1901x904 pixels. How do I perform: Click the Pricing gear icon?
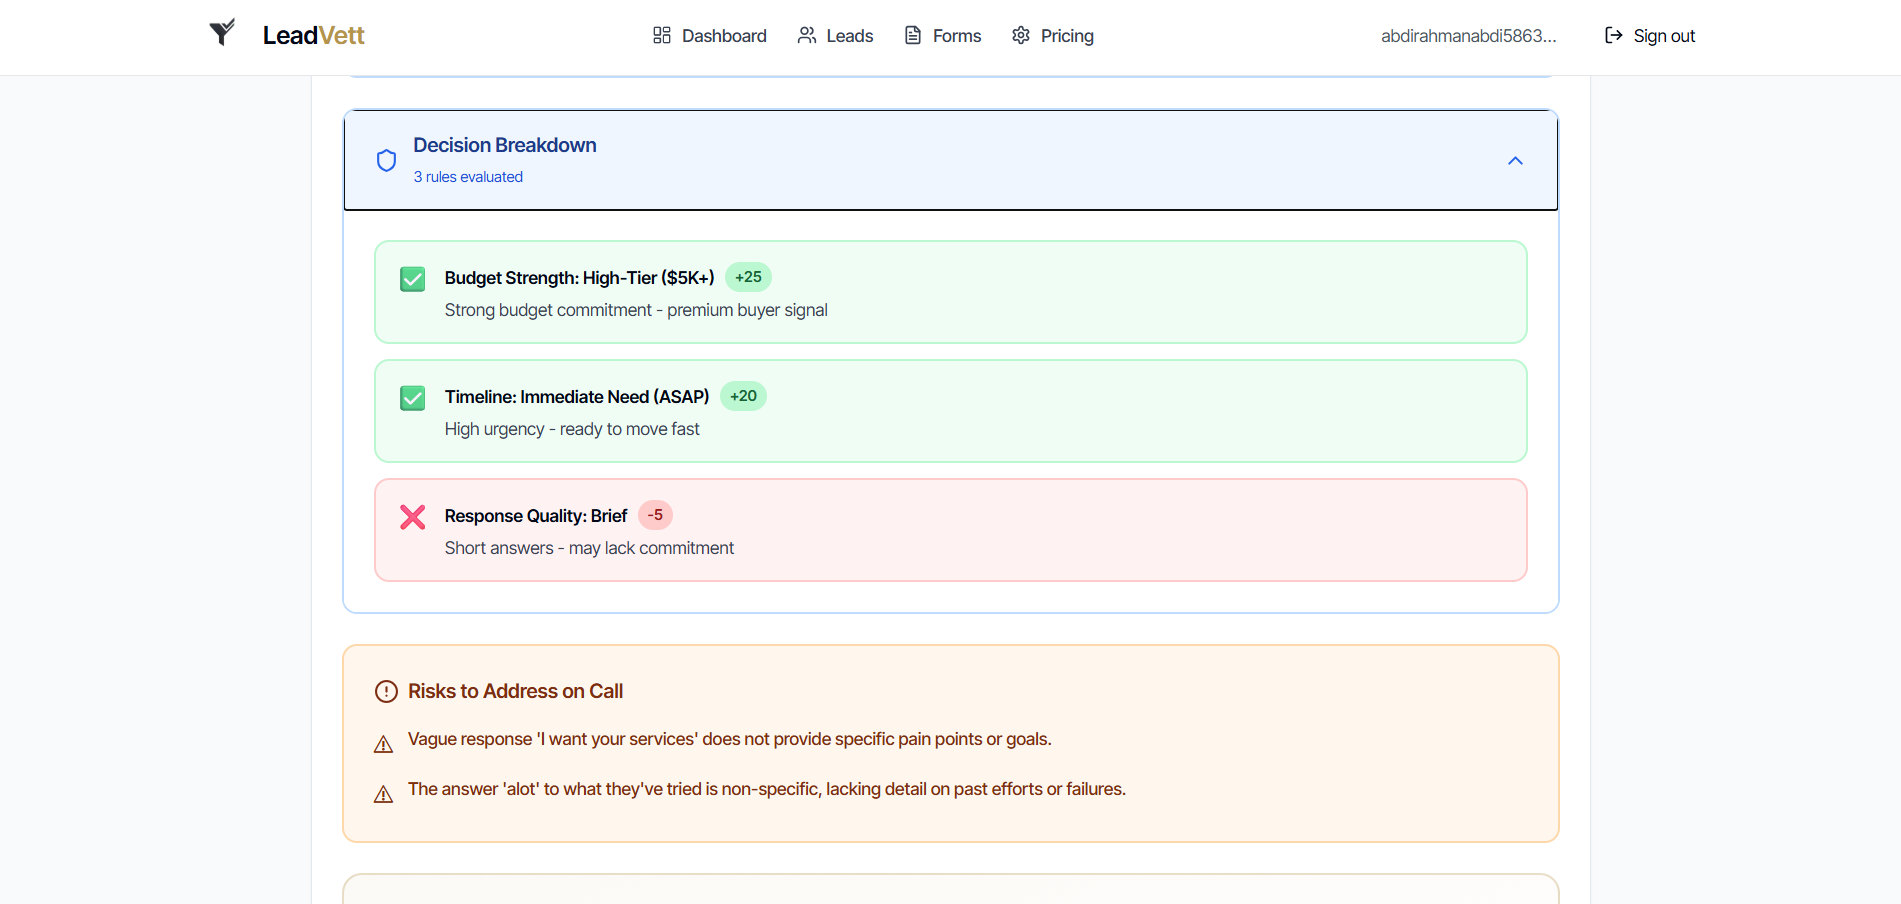(x=1021, y=36)
